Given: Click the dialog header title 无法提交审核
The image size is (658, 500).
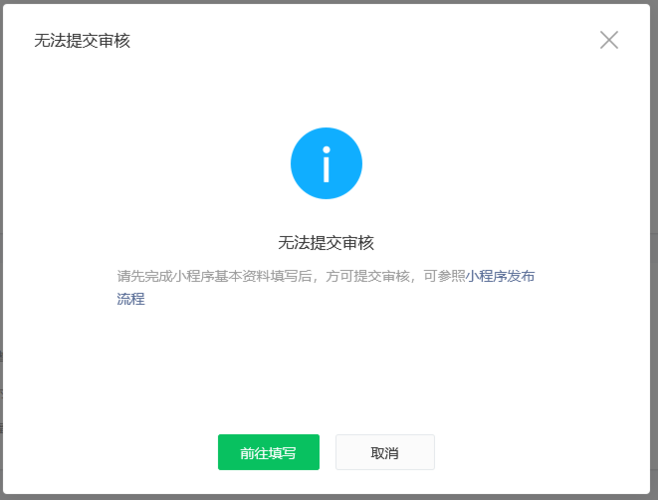Looking at the screenshot, I should coord(82,41).
